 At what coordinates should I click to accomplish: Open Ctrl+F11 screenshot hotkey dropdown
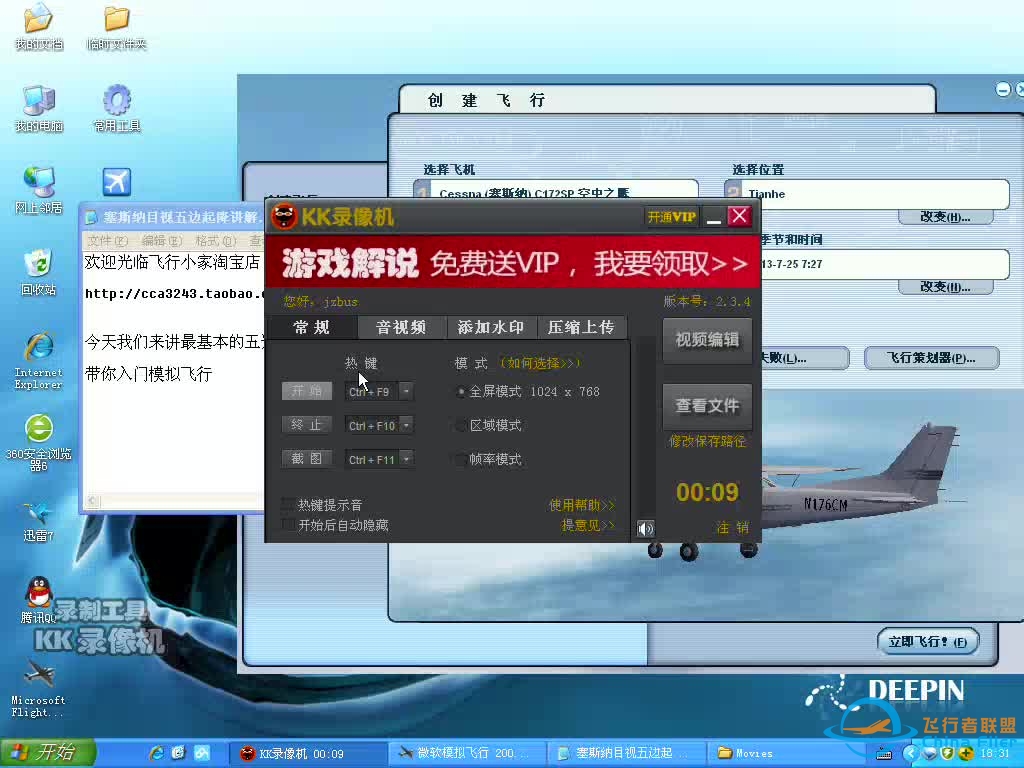[406, 459]
